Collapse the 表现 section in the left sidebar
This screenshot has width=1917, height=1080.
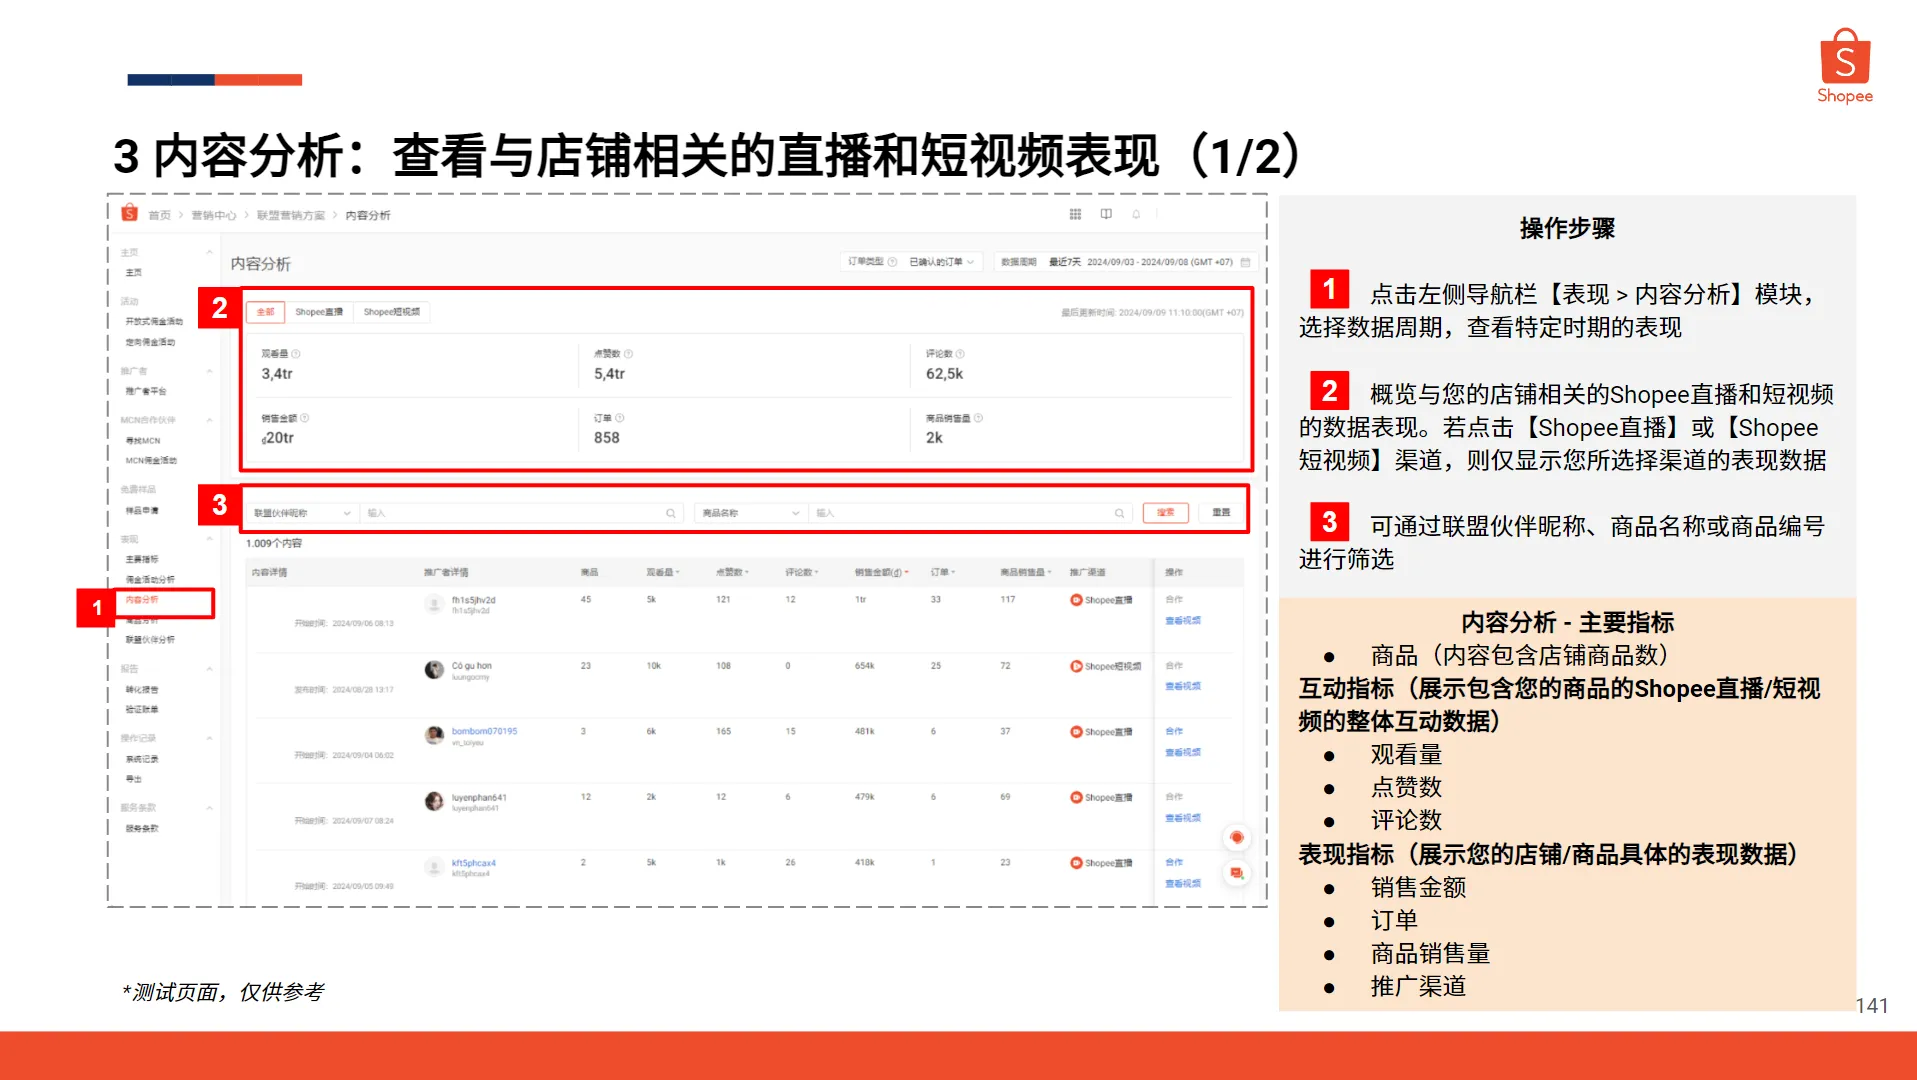tap(208, 537)
